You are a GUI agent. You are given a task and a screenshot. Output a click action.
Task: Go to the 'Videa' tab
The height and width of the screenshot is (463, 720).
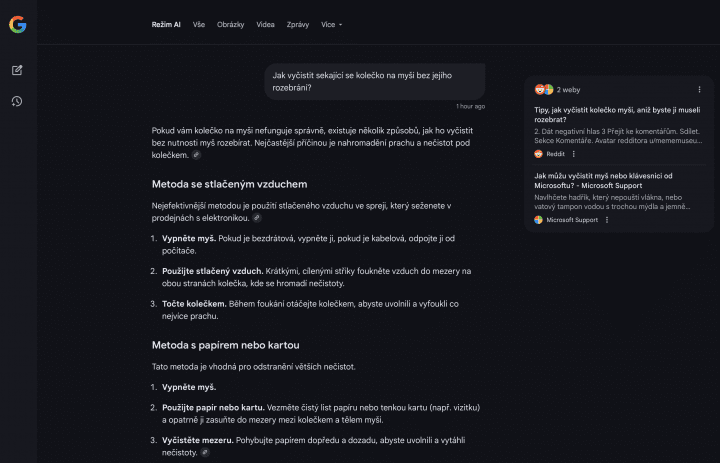(265, 24)
